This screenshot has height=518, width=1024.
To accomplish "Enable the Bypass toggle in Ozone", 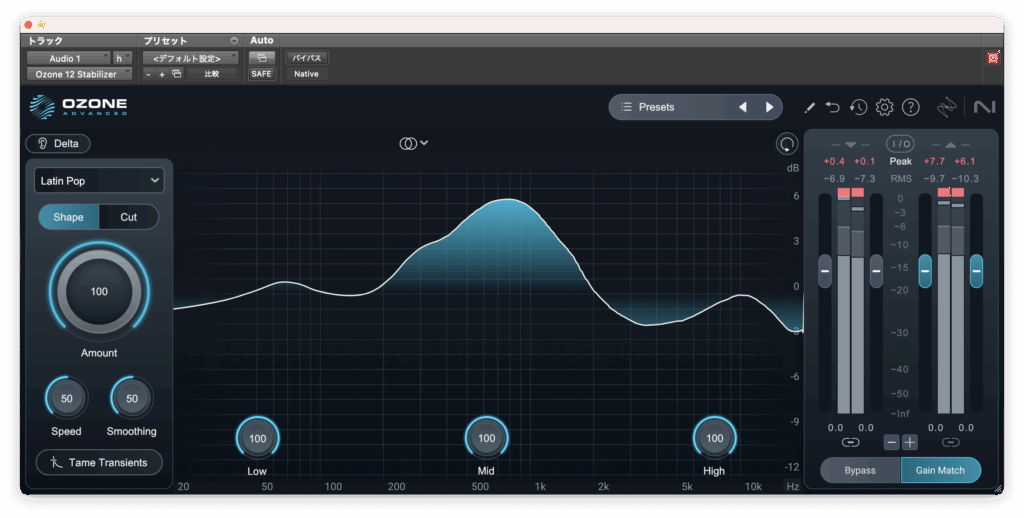I will coord(860,470).
